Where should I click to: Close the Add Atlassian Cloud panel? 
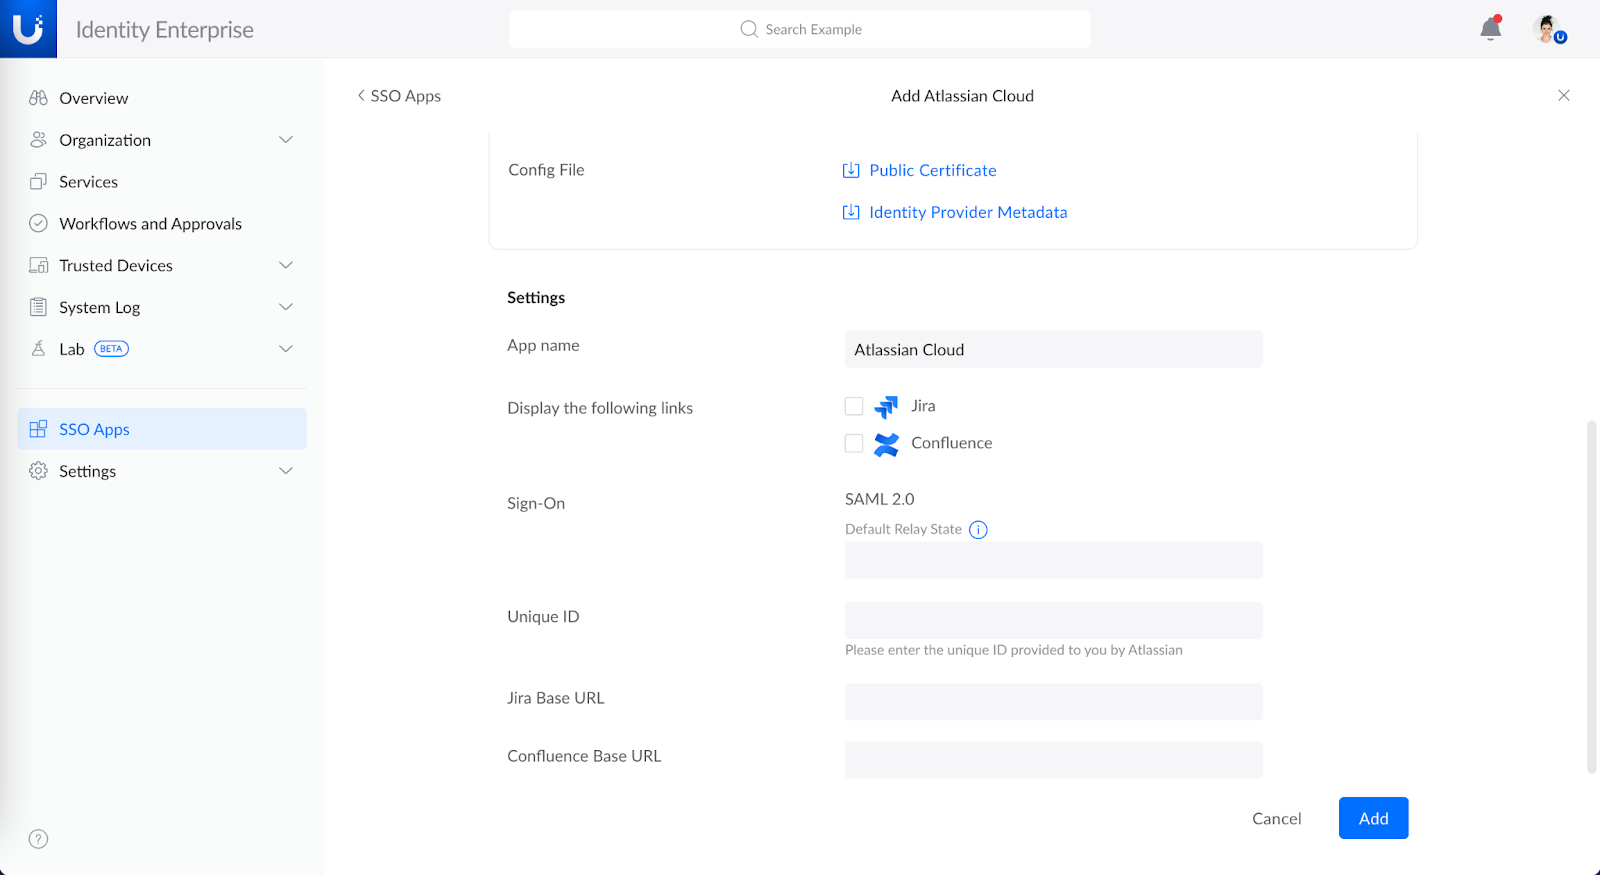pos(1564,96)
